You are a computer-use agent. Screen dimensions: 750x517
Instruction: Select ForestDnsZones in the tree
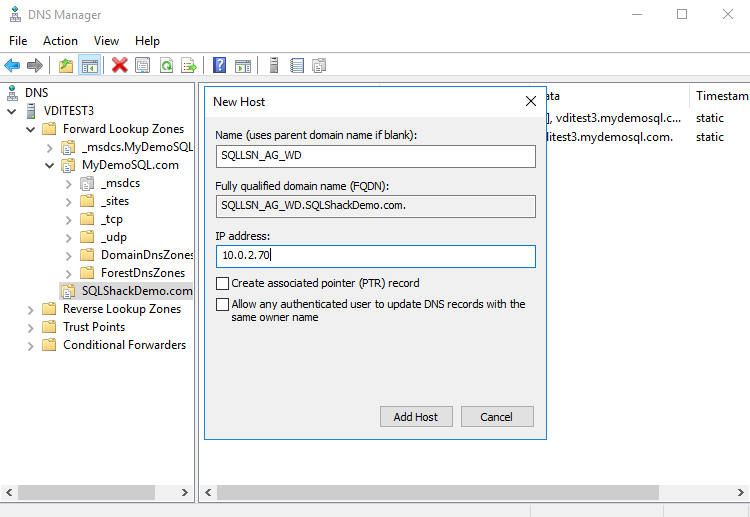tap(143, 273)
